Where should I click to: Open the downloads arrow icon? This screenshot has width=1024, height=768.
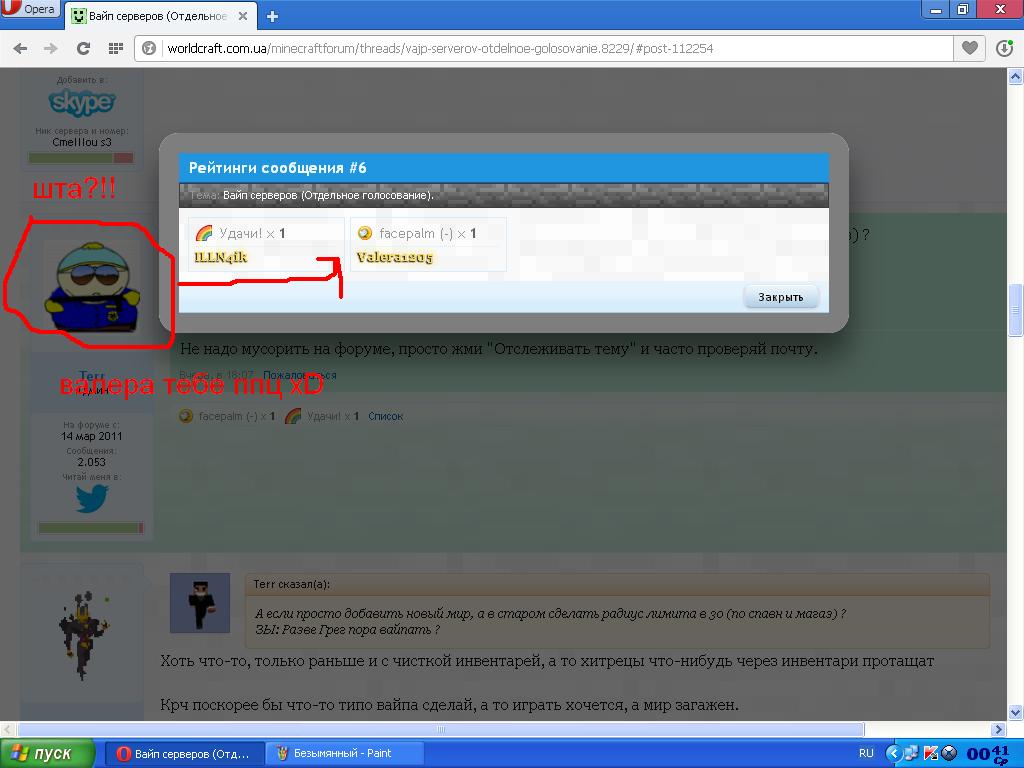1005,48
